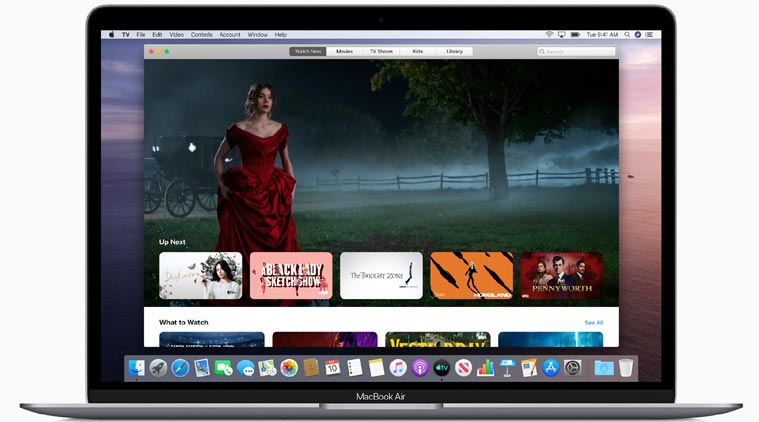Open News red icon in Dock
This screenshot has height=422, width=759.
click(463, 368)
